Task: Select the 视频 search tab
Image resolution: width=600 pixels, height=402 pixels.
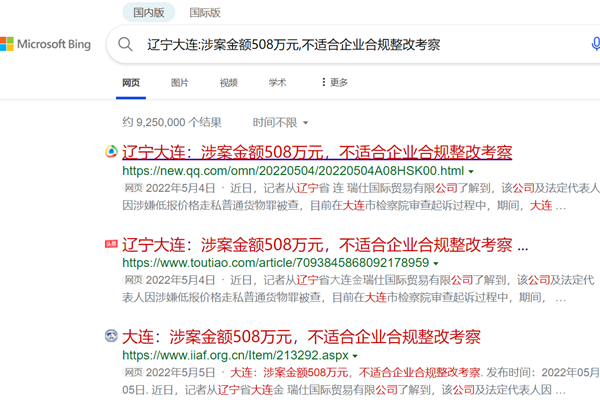Action: [x=229, y=82]
